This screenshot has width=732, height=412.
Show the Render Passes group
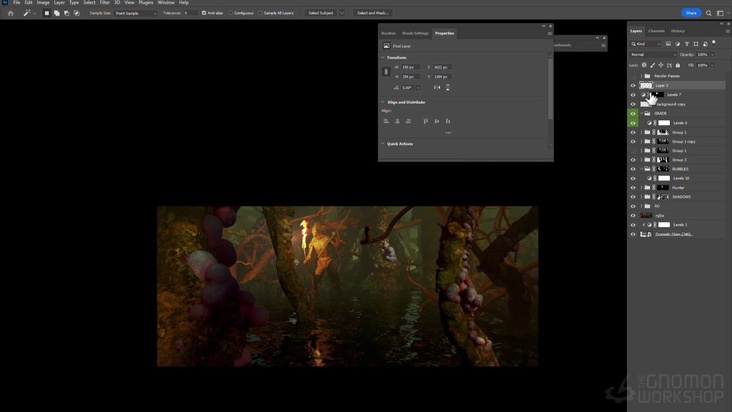coord(633,76)
